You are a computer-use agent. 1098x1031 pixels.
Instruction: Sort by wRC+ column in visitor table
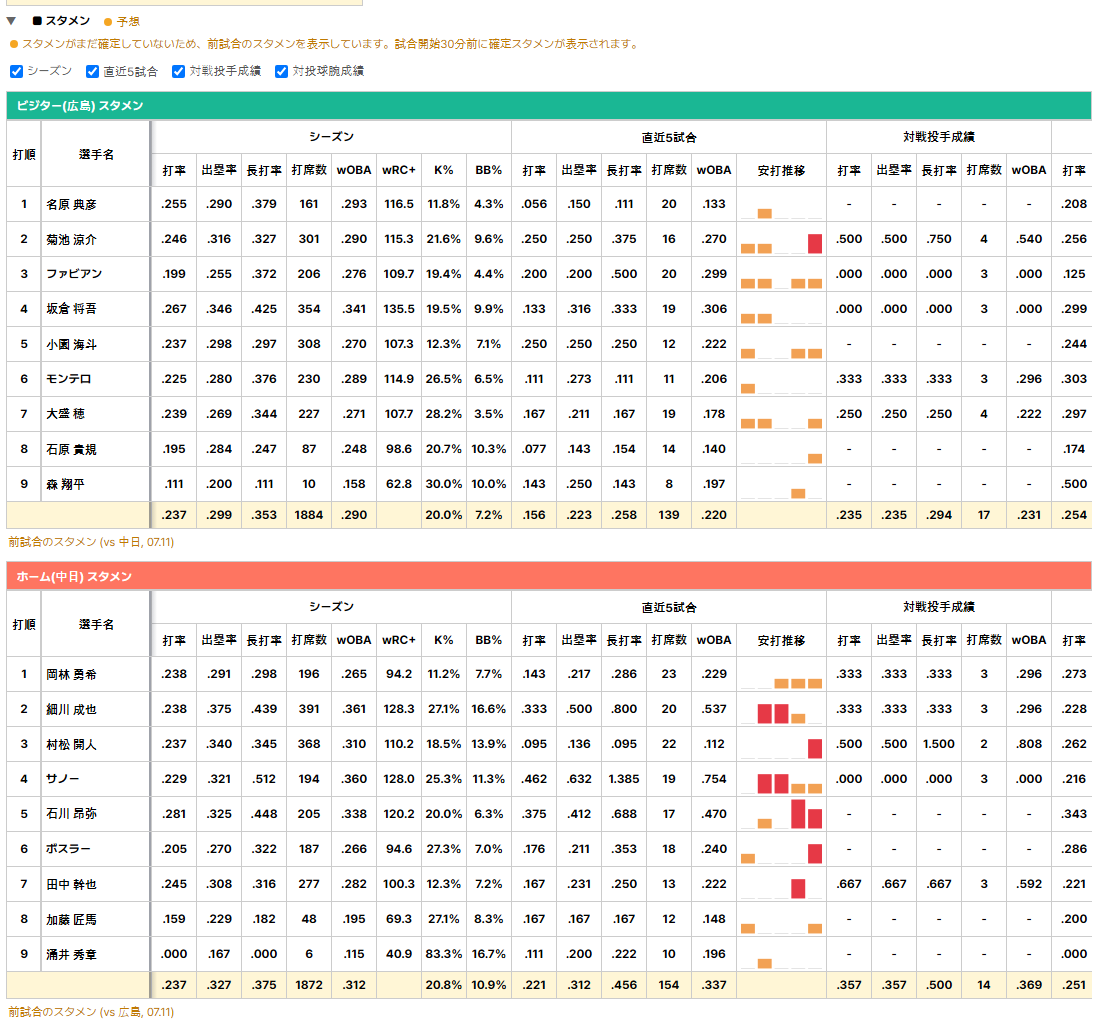398,170
